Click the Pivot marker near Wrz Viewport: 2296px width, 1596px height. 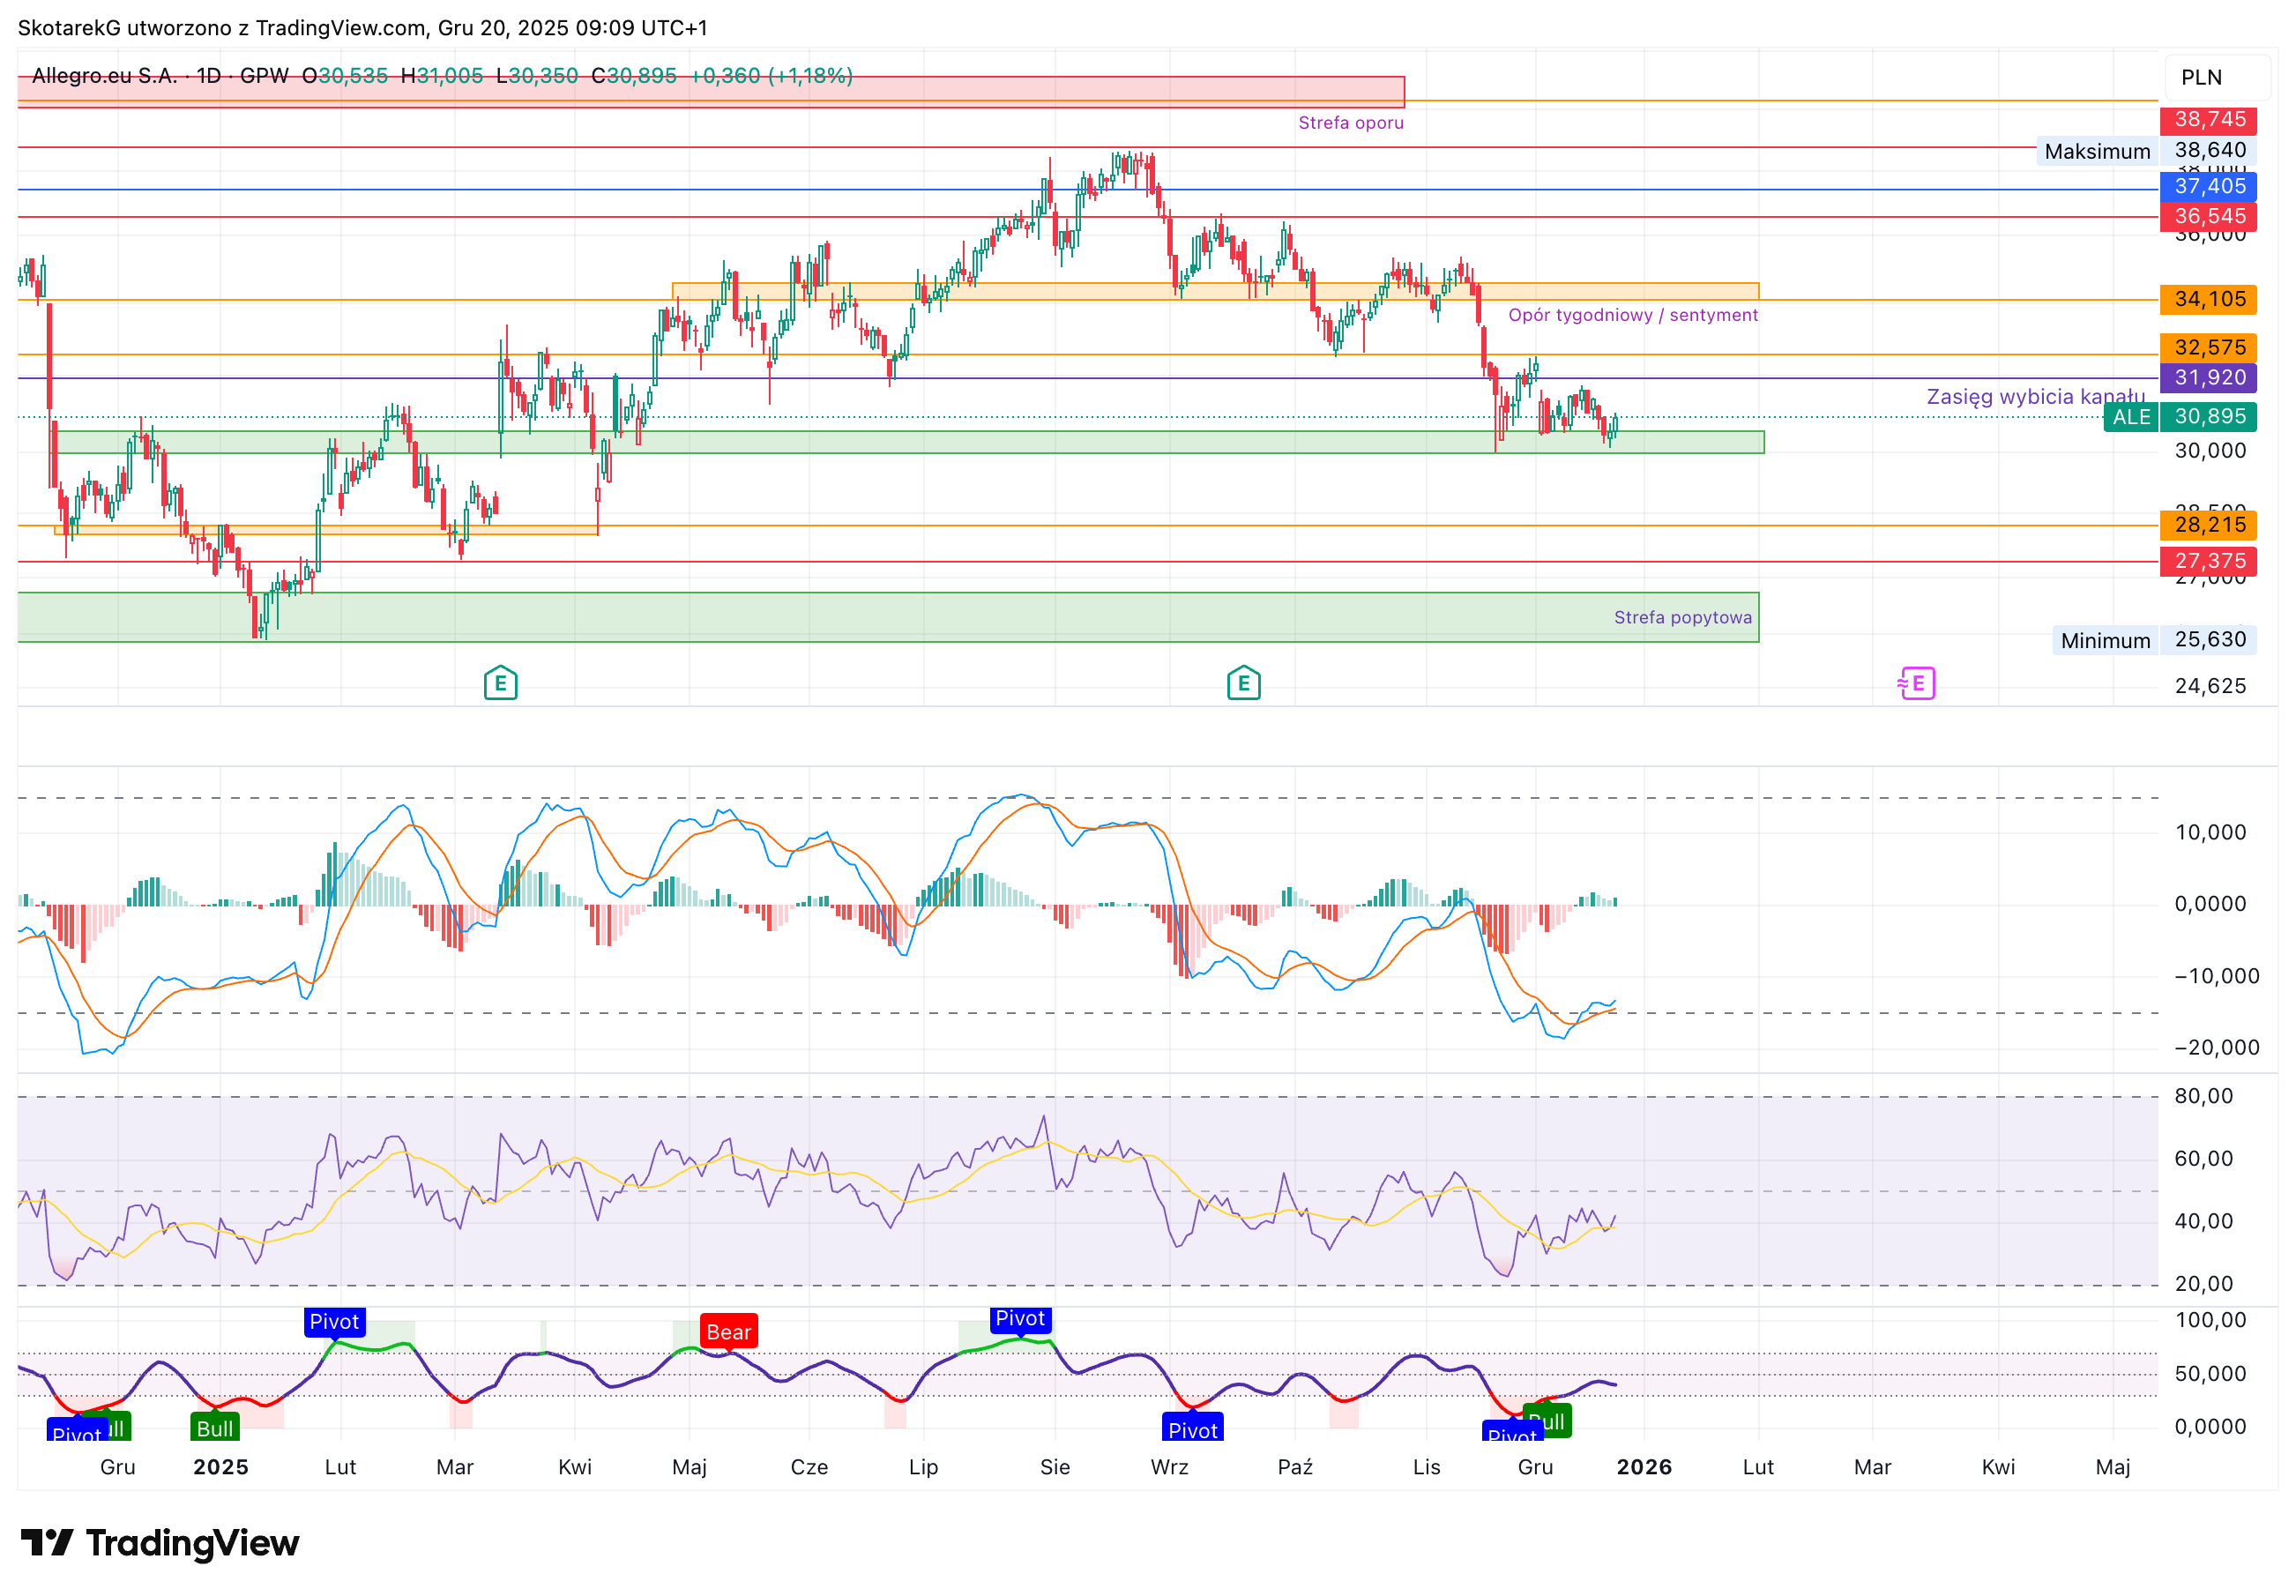pos(1193,1428)
